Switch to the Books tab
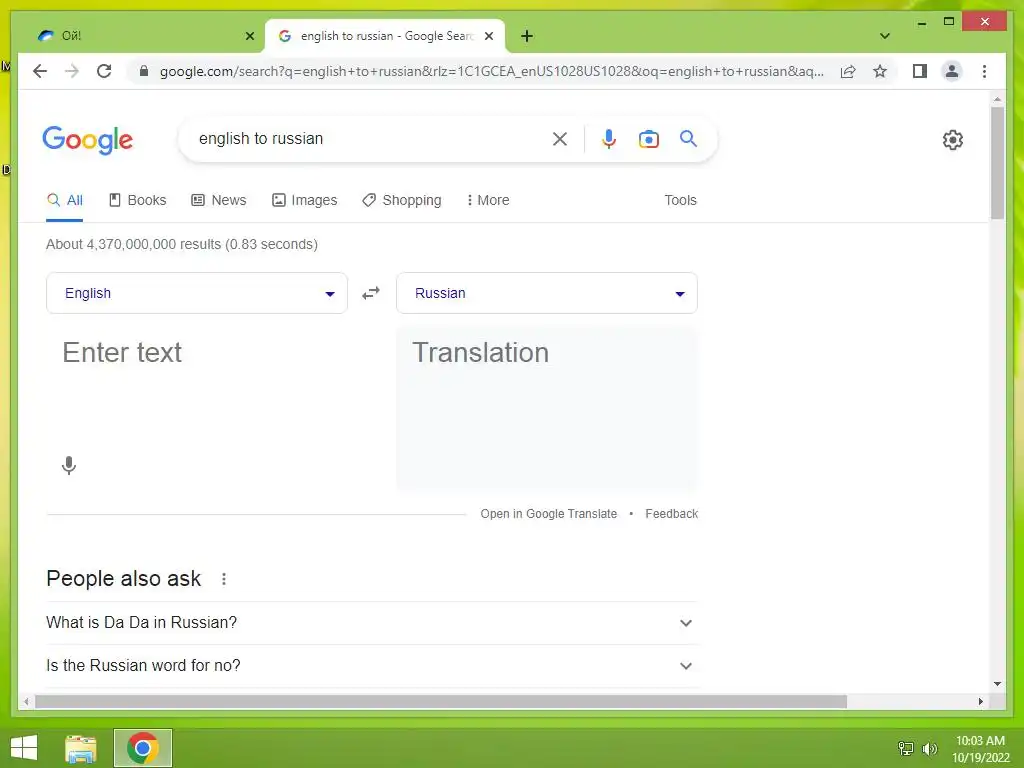This screenshot has height=768, width=1024. pyautogui.click(x=137, y=200)
